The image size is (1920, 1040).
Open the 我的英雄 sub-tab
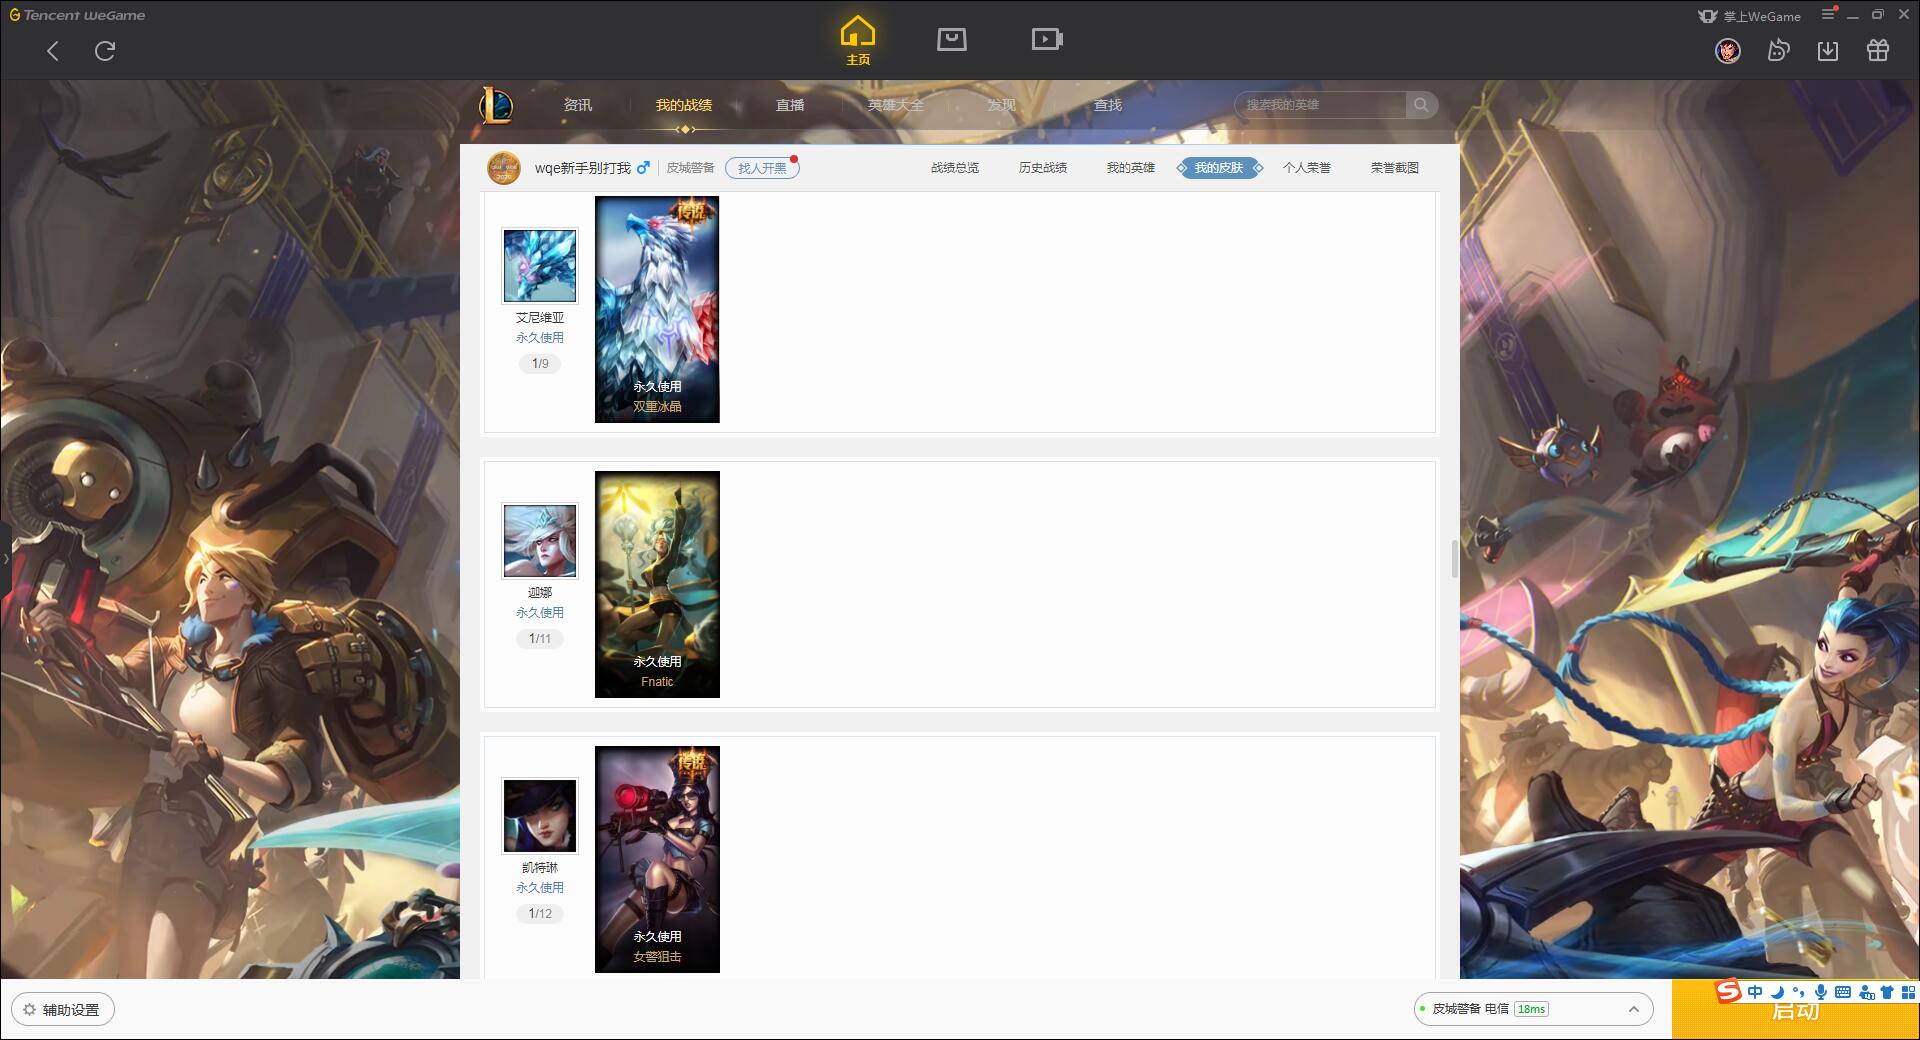coord(1130,168)
